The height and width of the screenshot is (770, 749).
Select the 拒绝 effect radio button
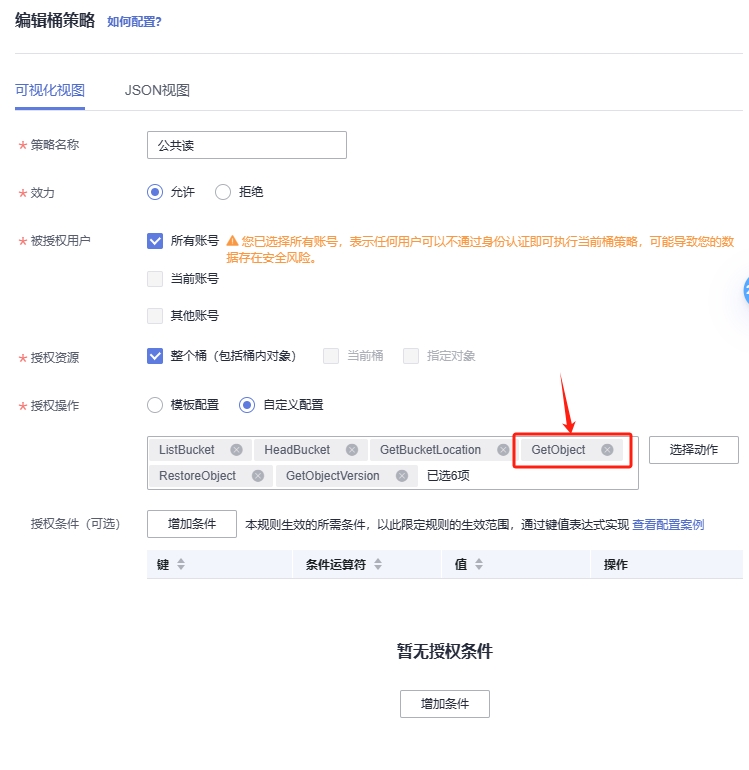(223, 192)
